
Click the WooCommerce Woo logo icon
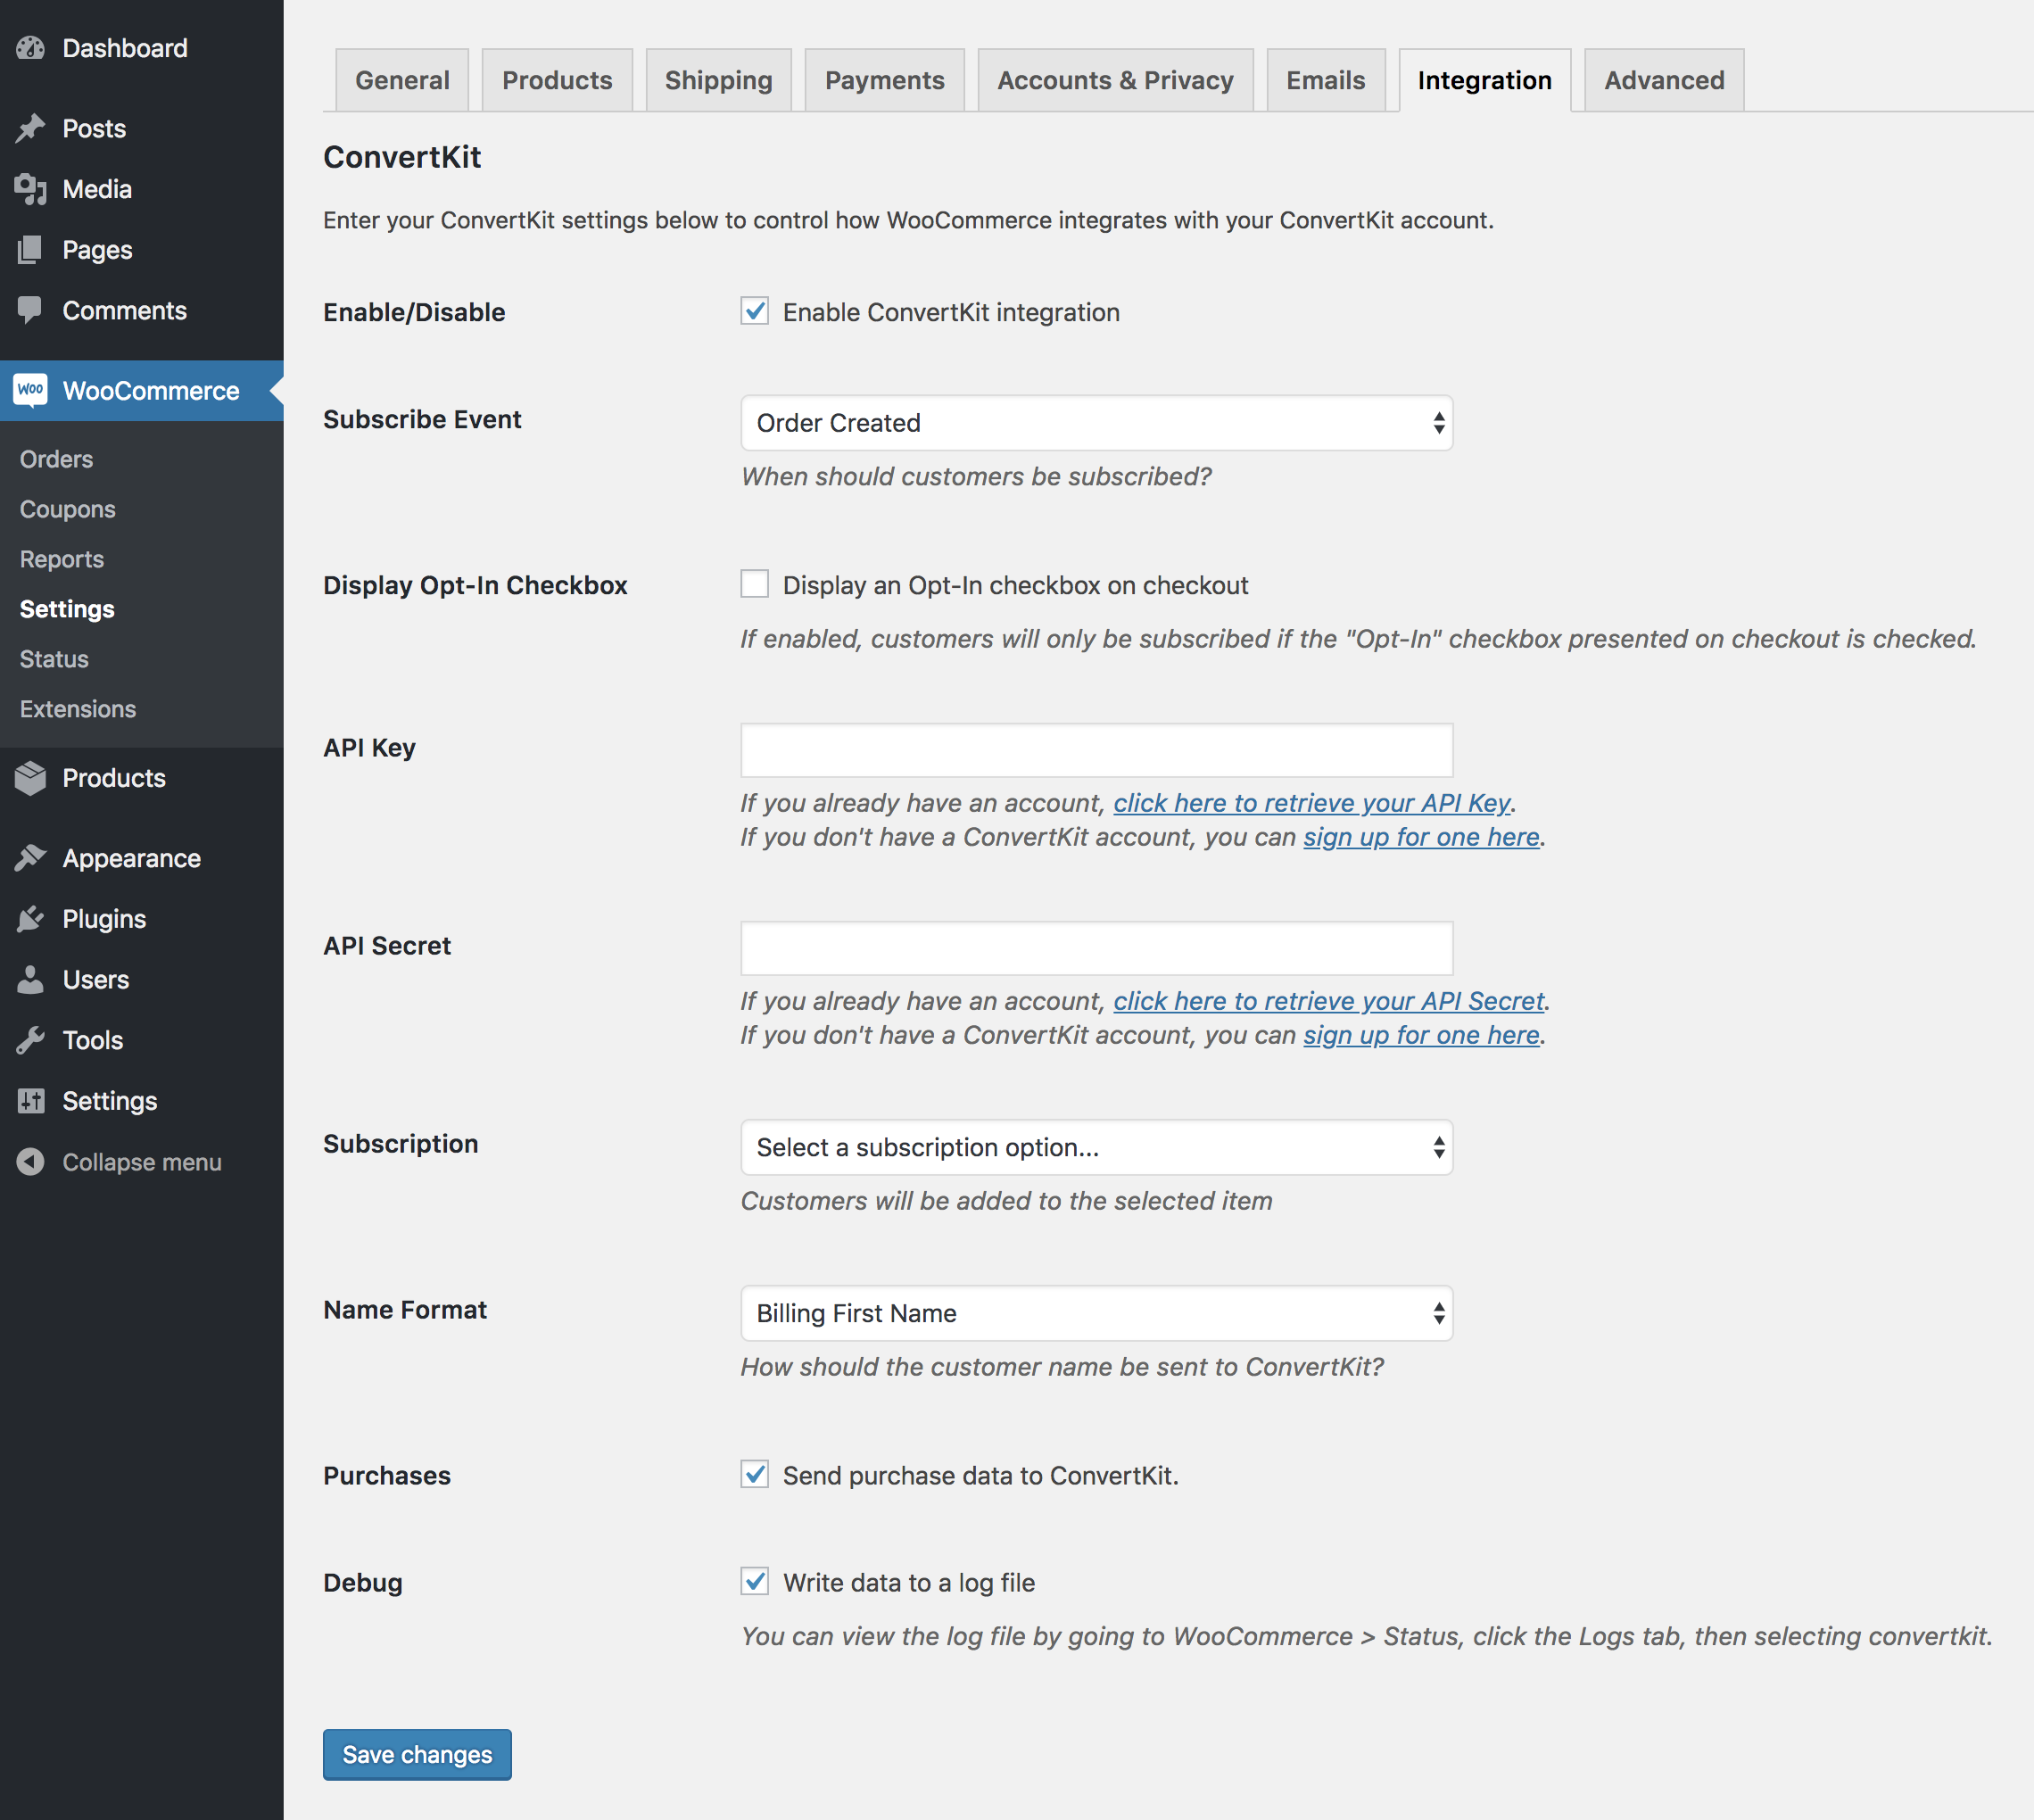(31, 389)
